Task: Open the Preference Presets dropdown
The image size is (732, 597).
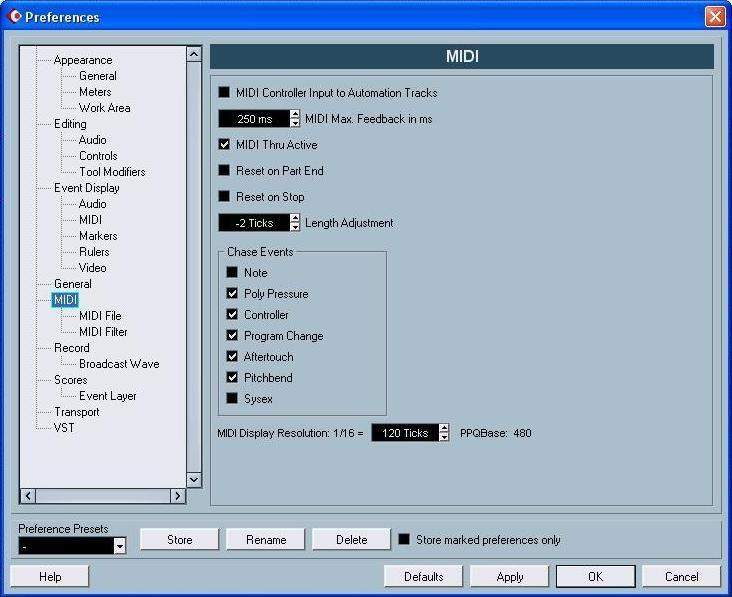Action: (x=120, y=545)
